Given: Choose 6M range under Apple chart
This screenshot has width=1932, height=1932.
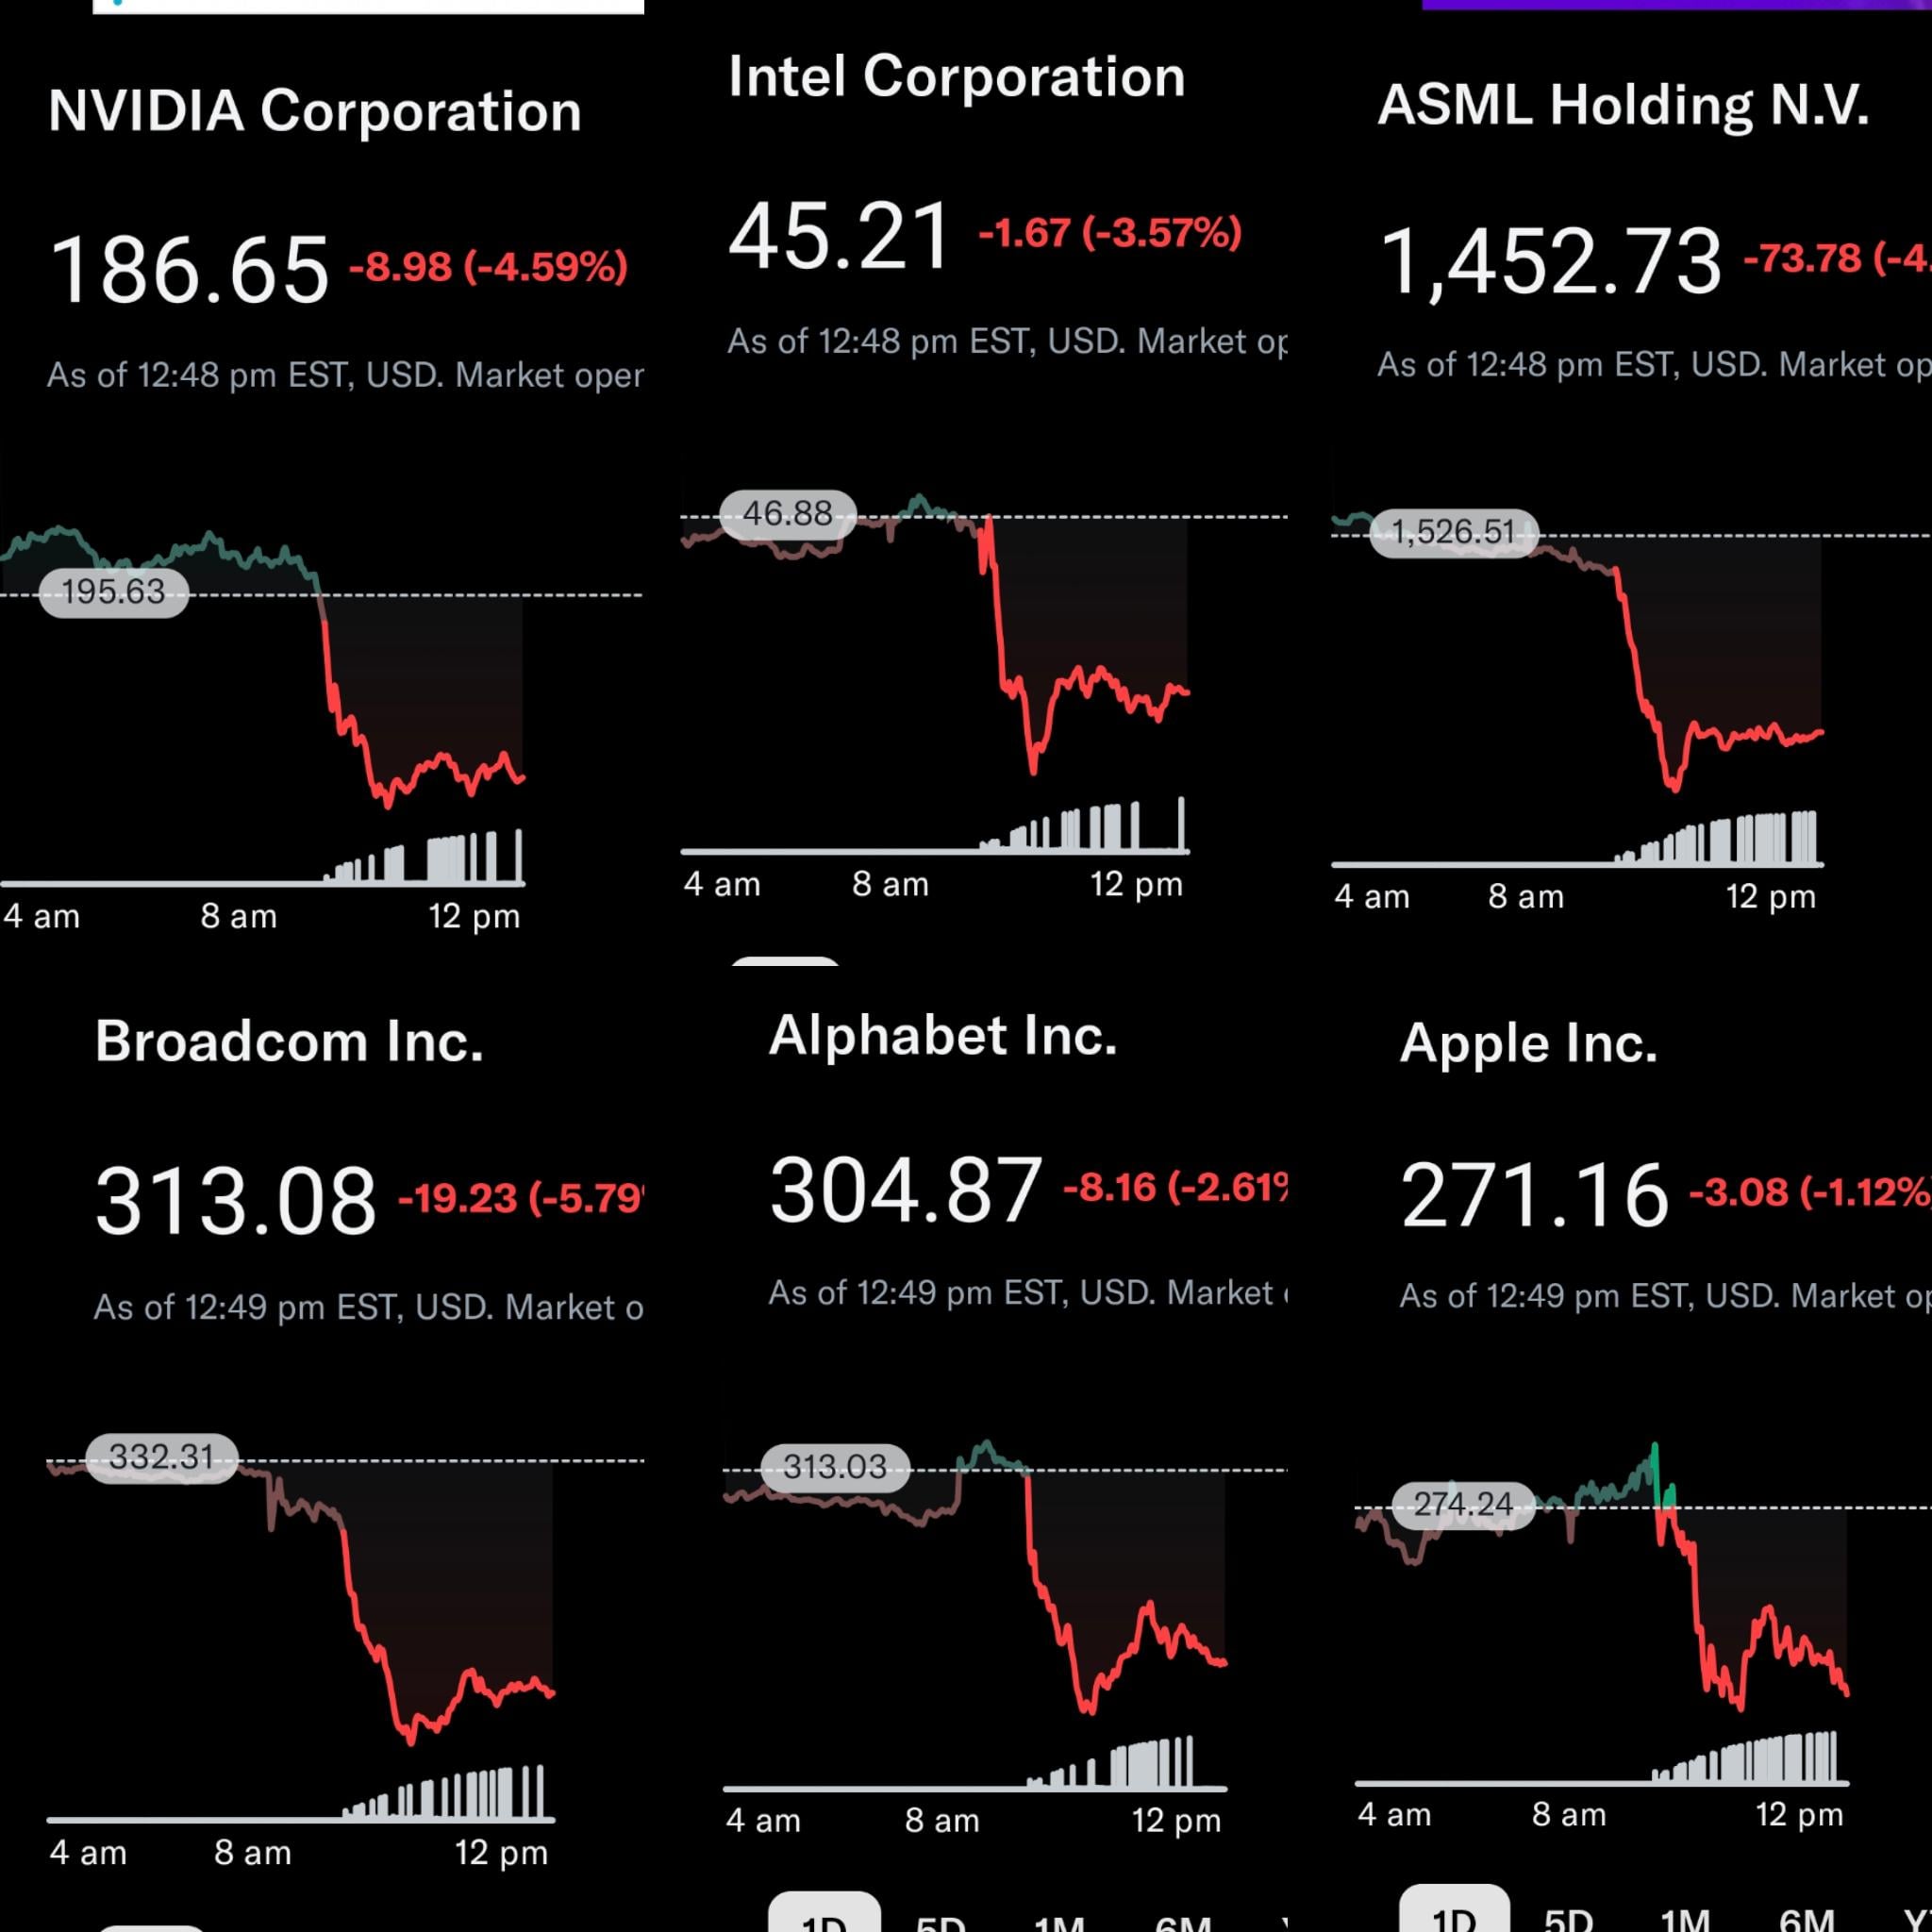Looking at the screenshot, I should pyautogui.click(x=1806, y=1918).
